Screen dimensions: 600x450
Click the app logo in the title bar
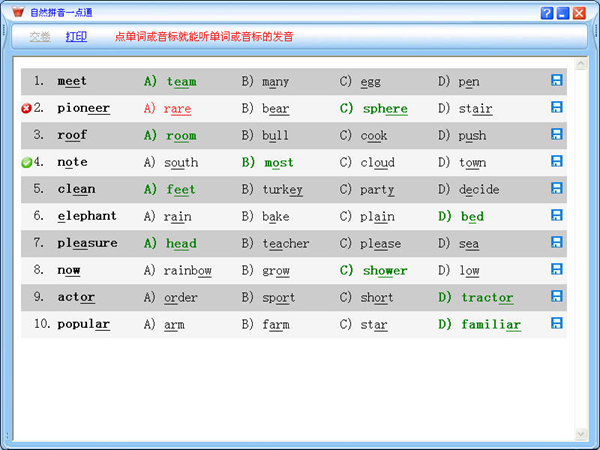(x=18, y=12)
